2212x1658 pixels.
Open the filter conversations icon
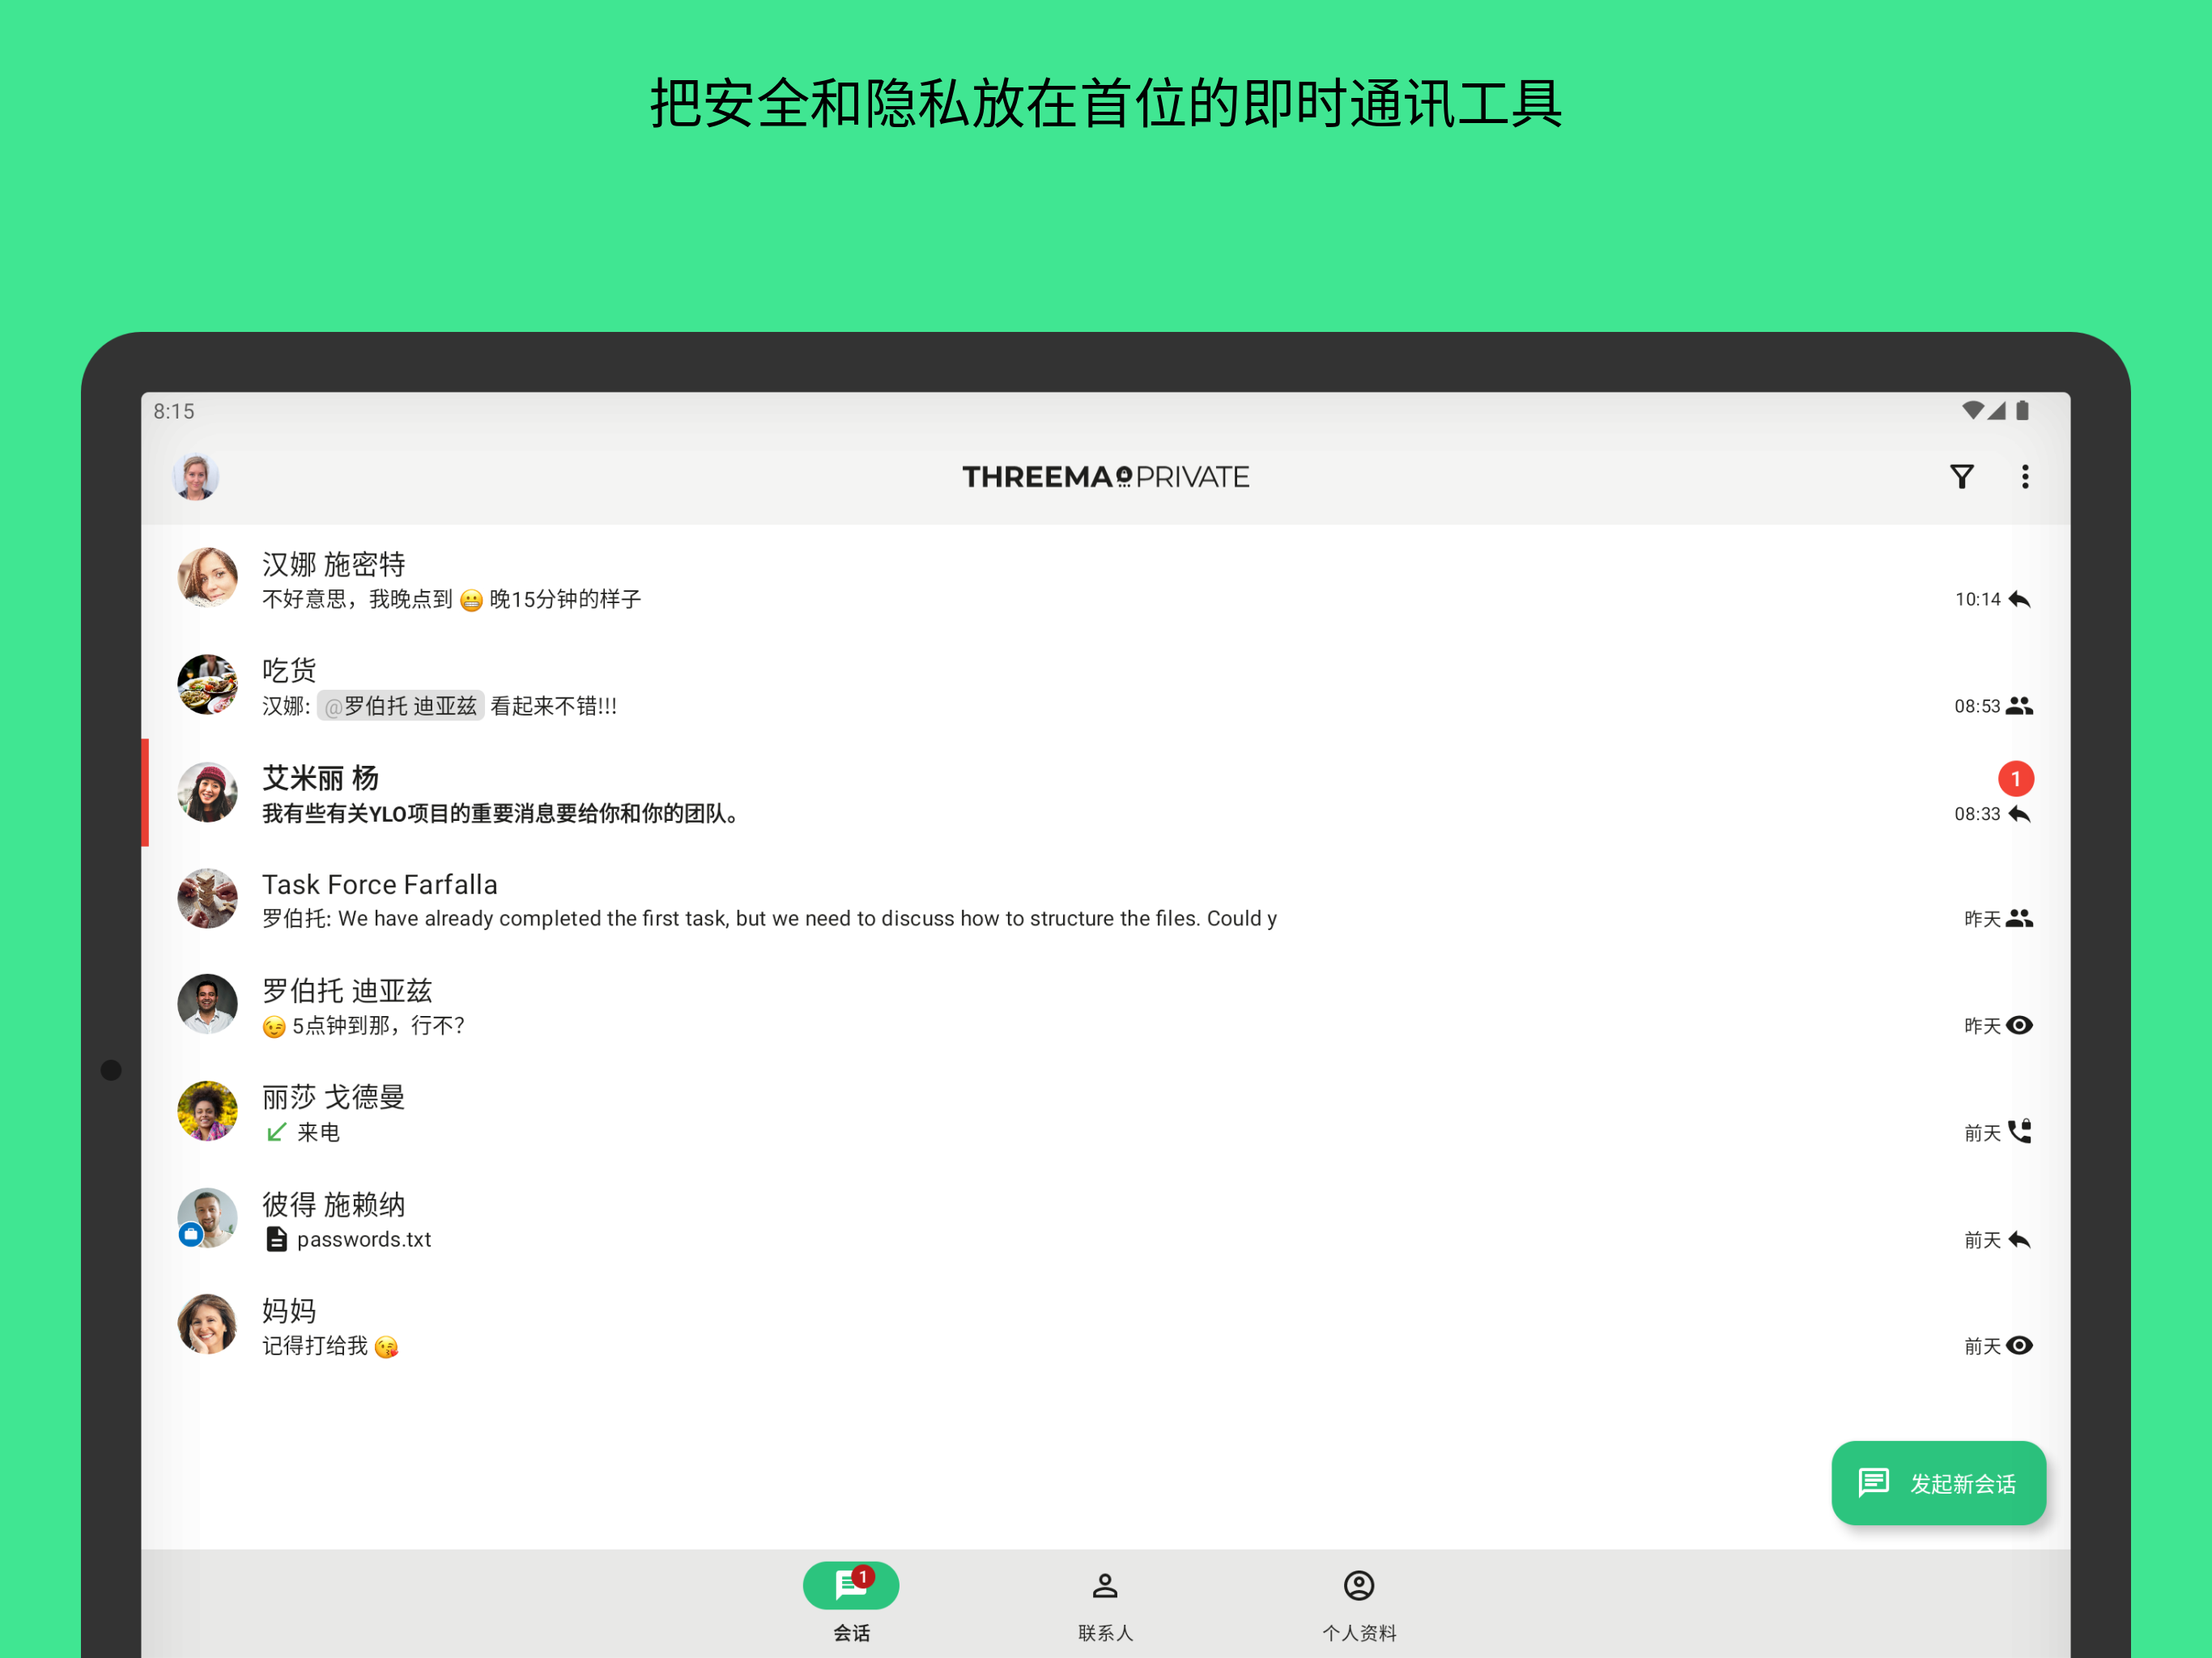[1961, 477]
